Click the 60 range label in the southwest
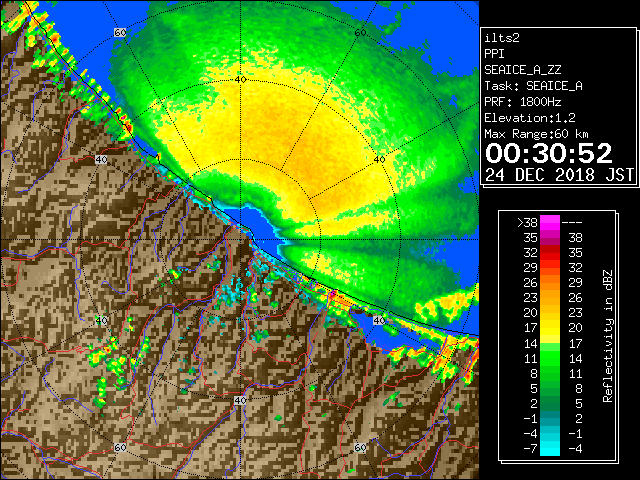640x480 pixels. click(x=120, y=447)
